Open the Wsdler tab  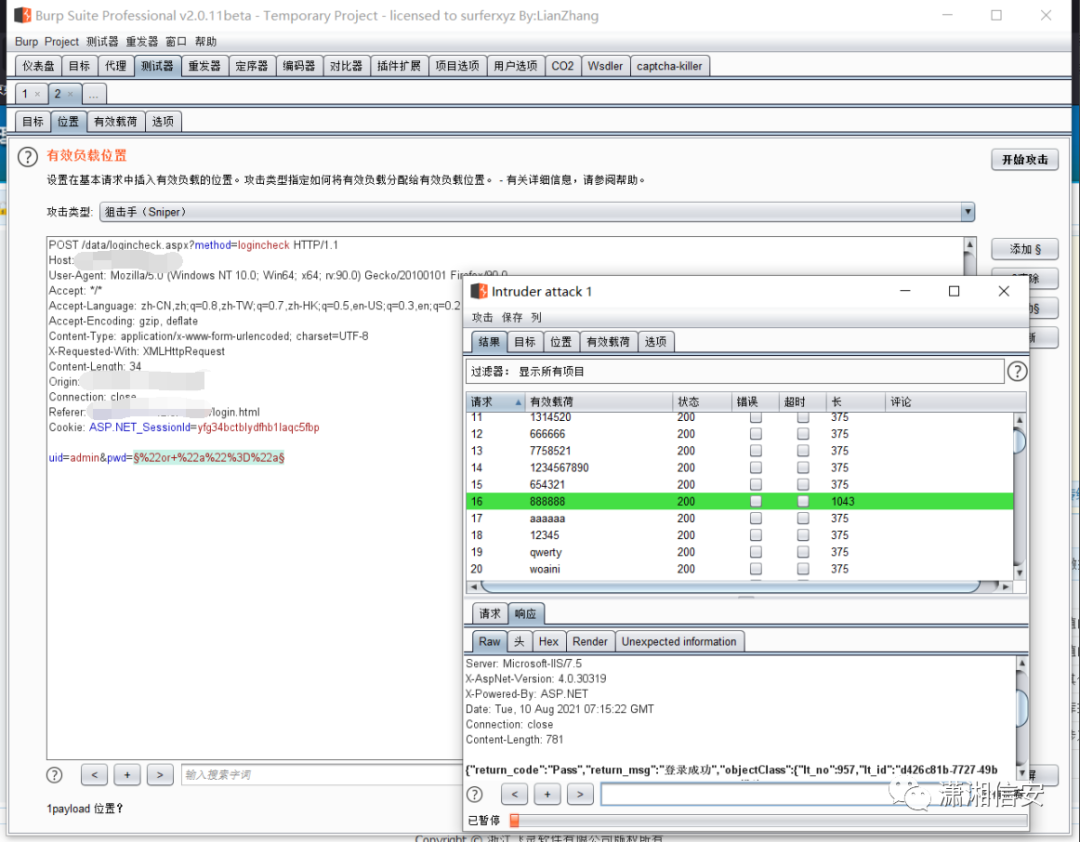coord(605,66)
